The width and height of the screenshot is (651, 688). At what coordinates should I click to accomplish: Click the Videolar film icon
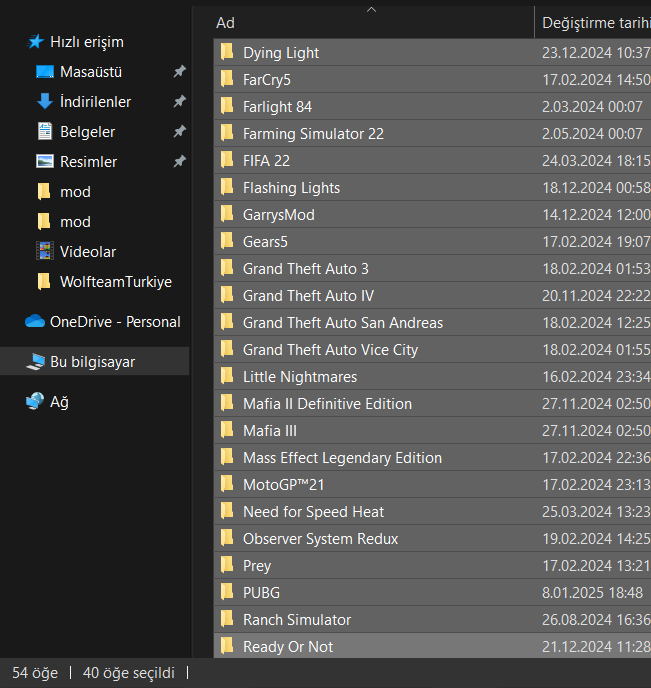[45, 252]
